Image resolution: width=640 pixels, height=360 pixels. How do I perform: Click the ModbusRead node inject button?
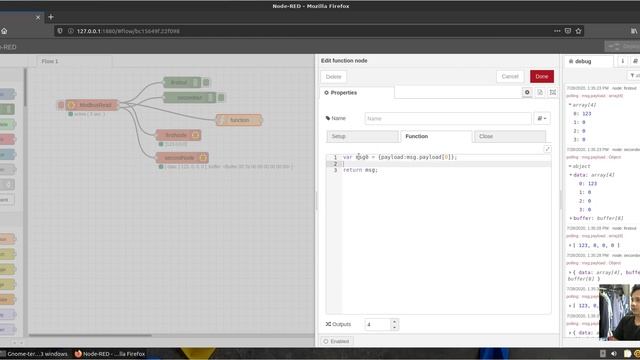coord(61,105)
